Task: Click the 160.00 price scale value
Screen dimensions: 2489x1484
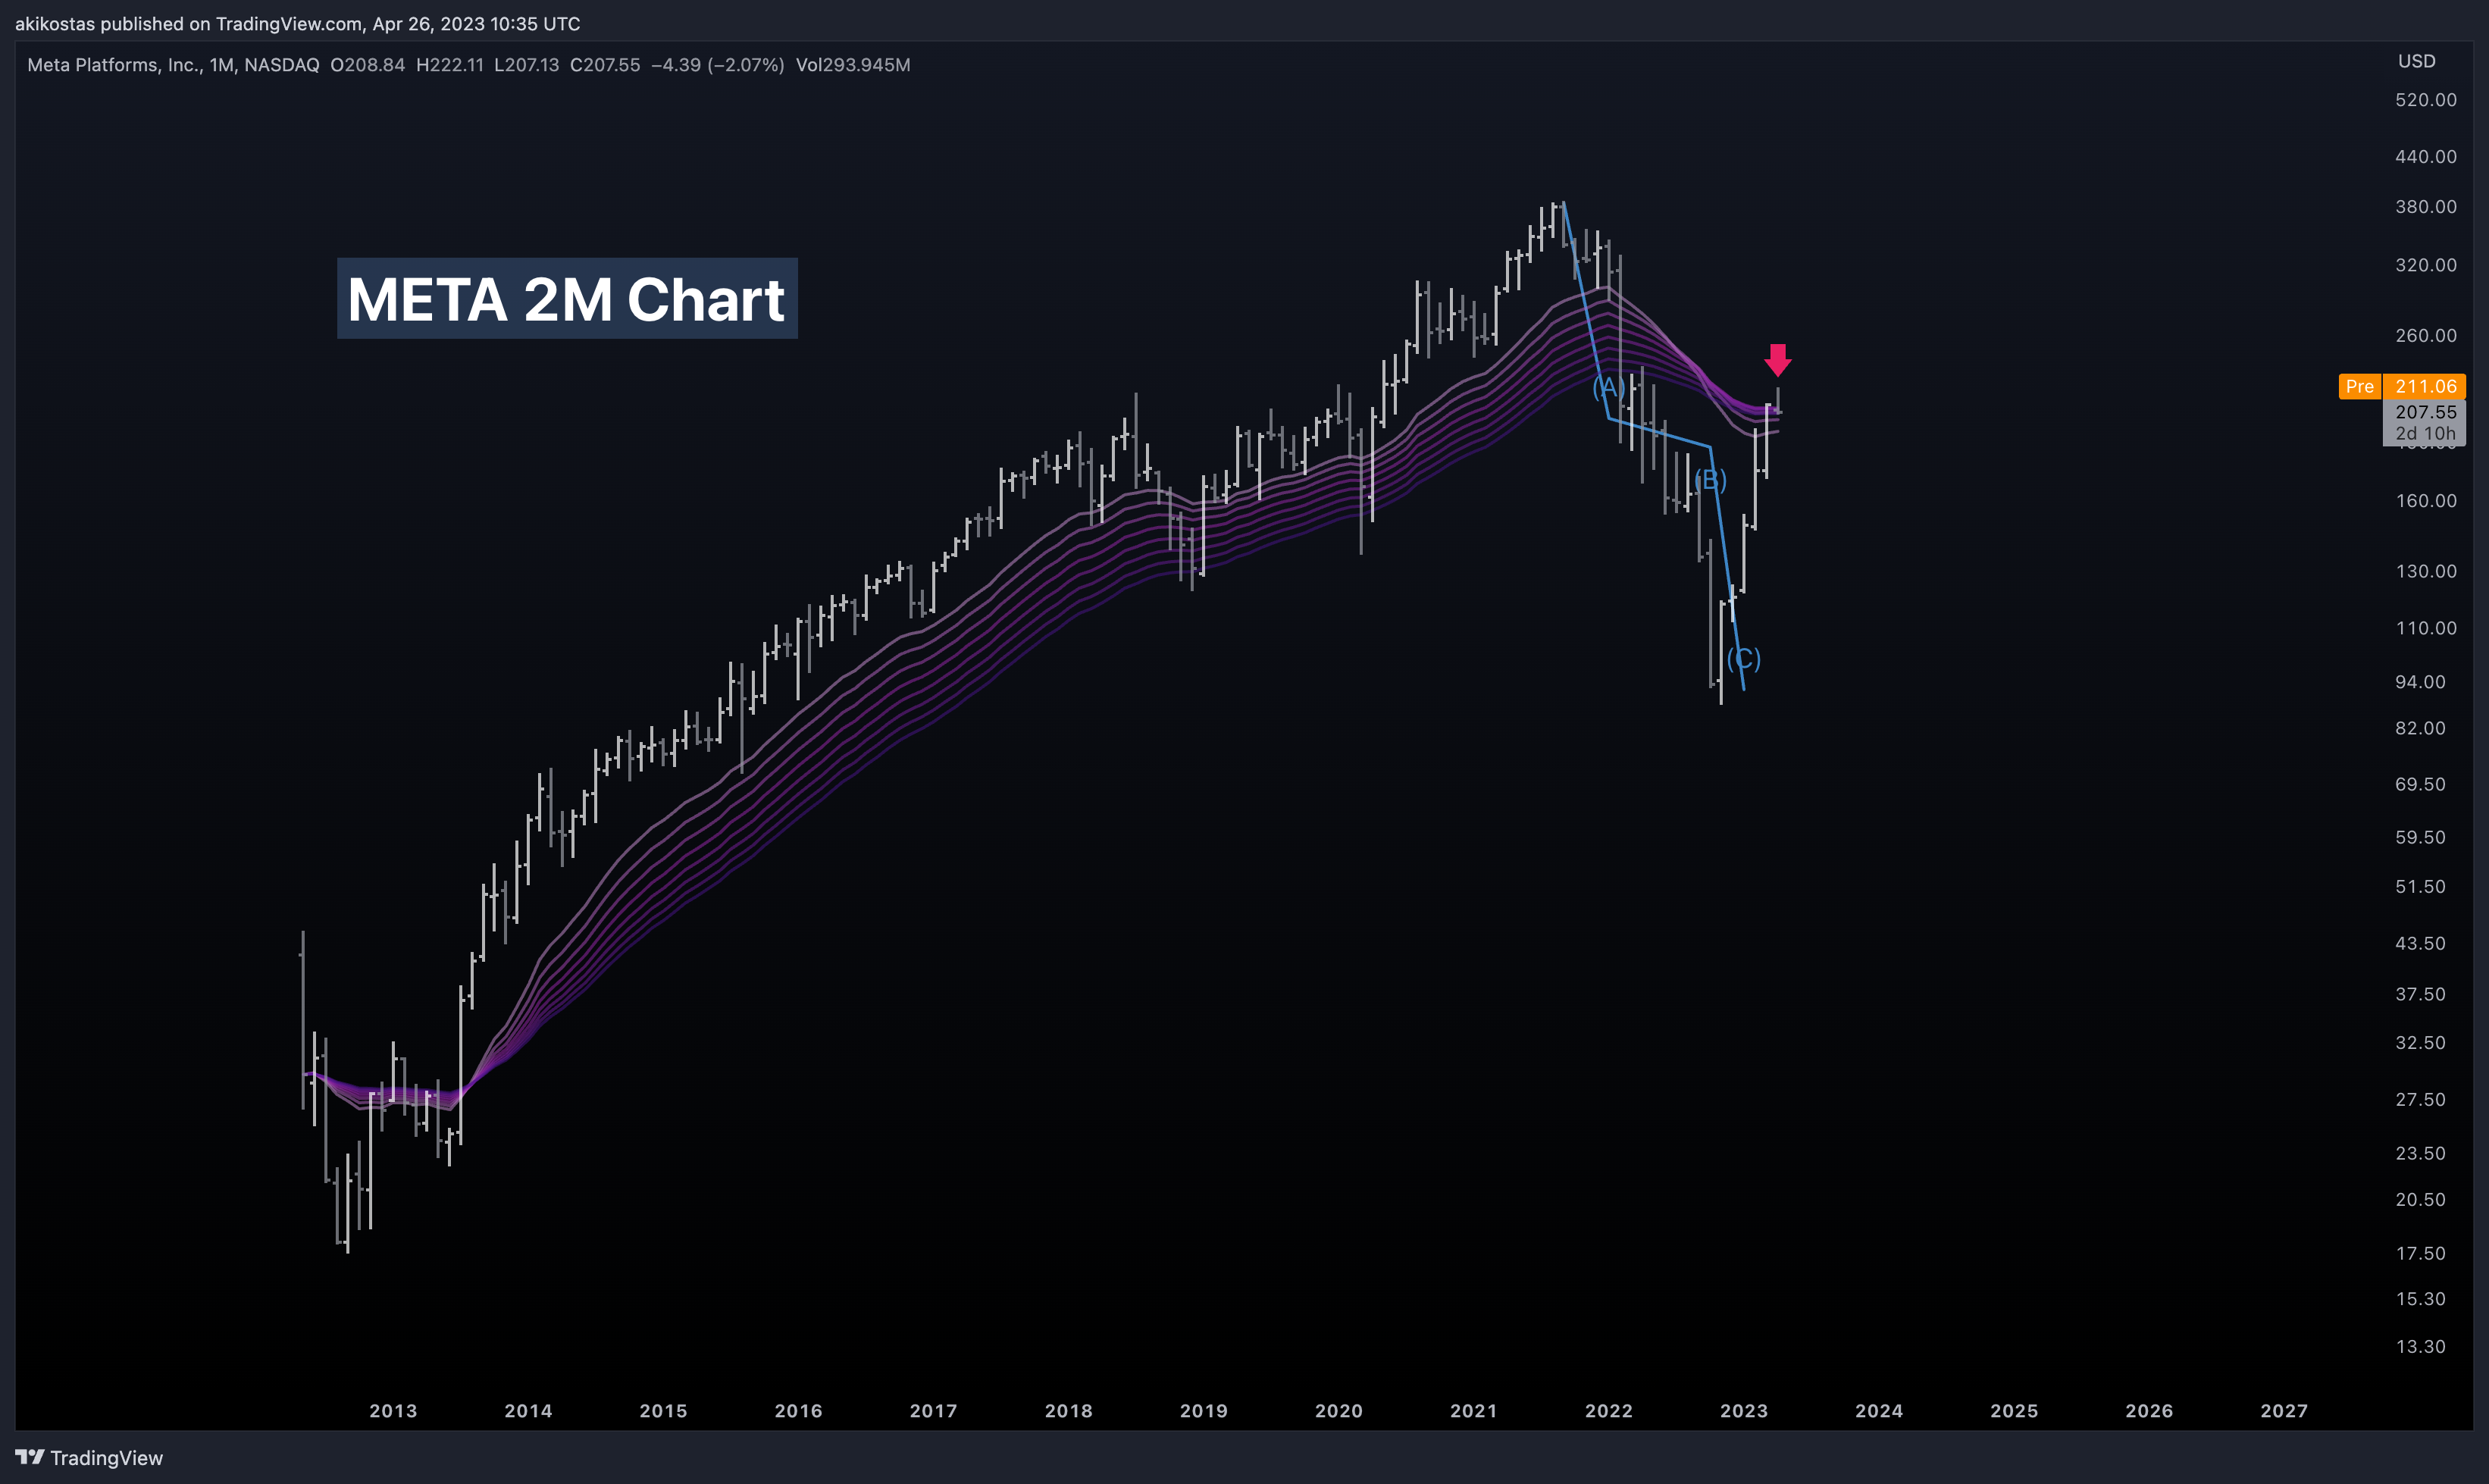Action: [x=2426, y=501]
